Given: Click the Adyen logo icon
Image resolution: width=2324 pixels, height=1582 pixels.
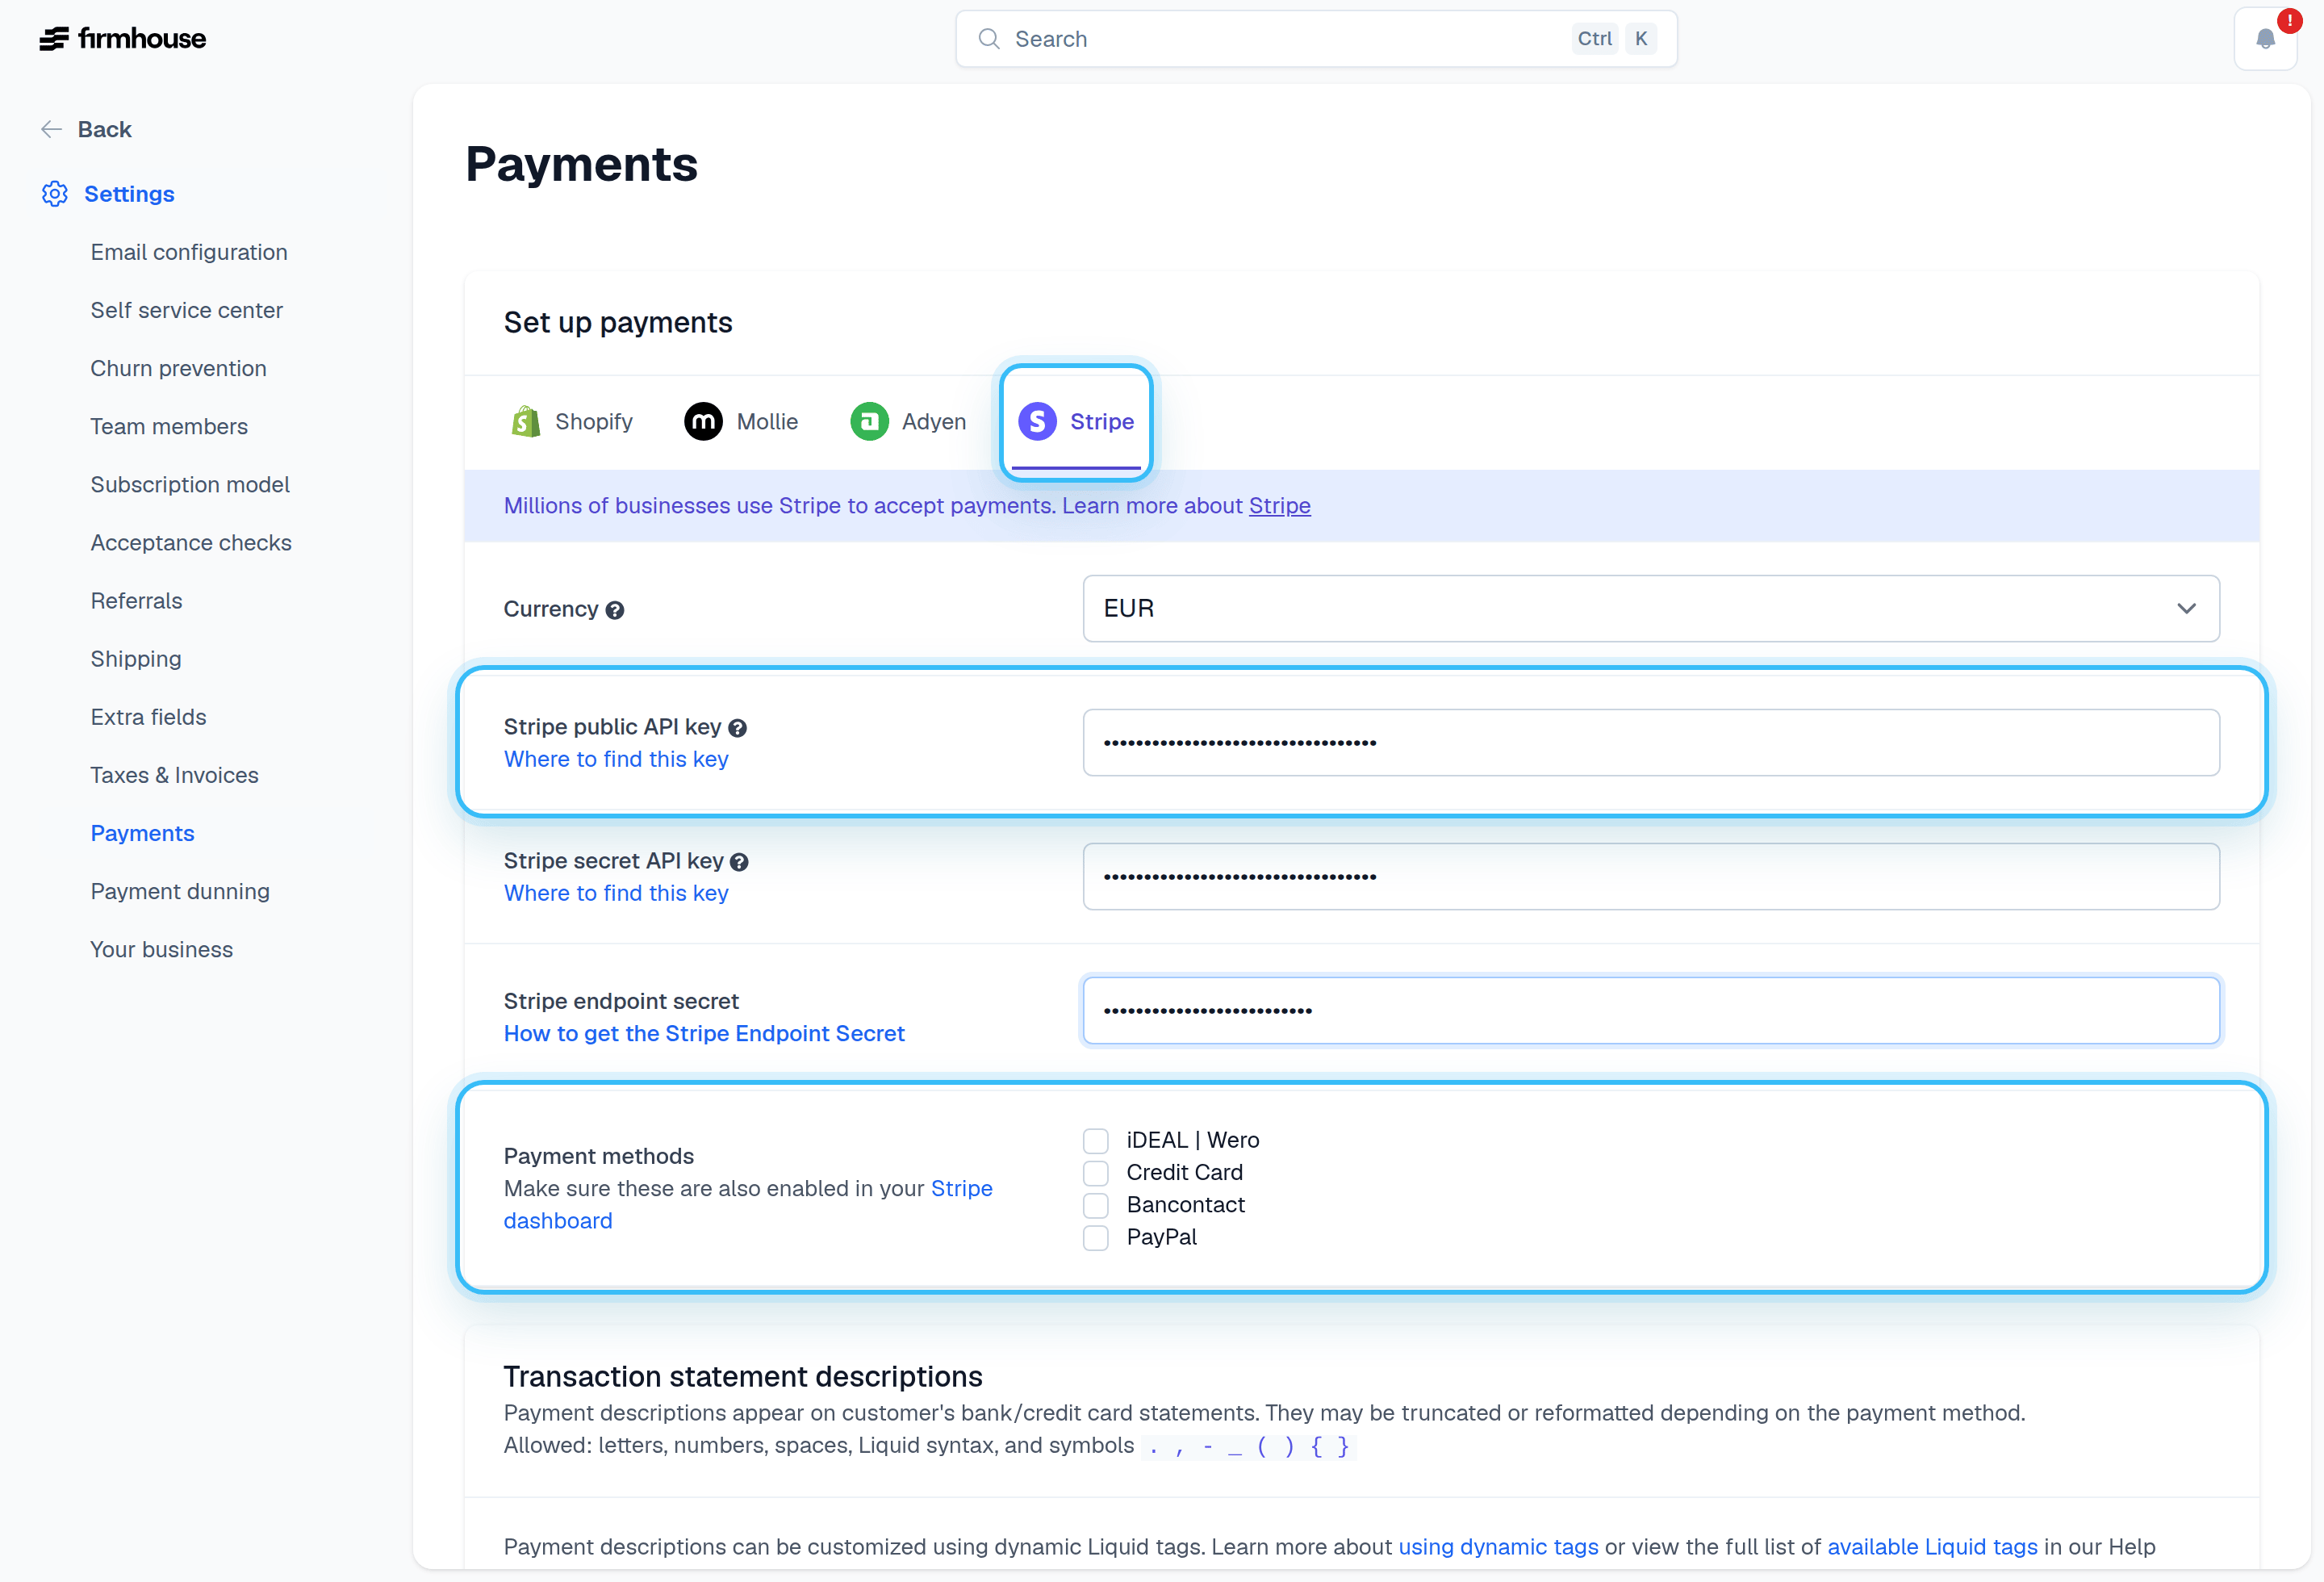Looking at the screenshot, I should click(869, 422).
